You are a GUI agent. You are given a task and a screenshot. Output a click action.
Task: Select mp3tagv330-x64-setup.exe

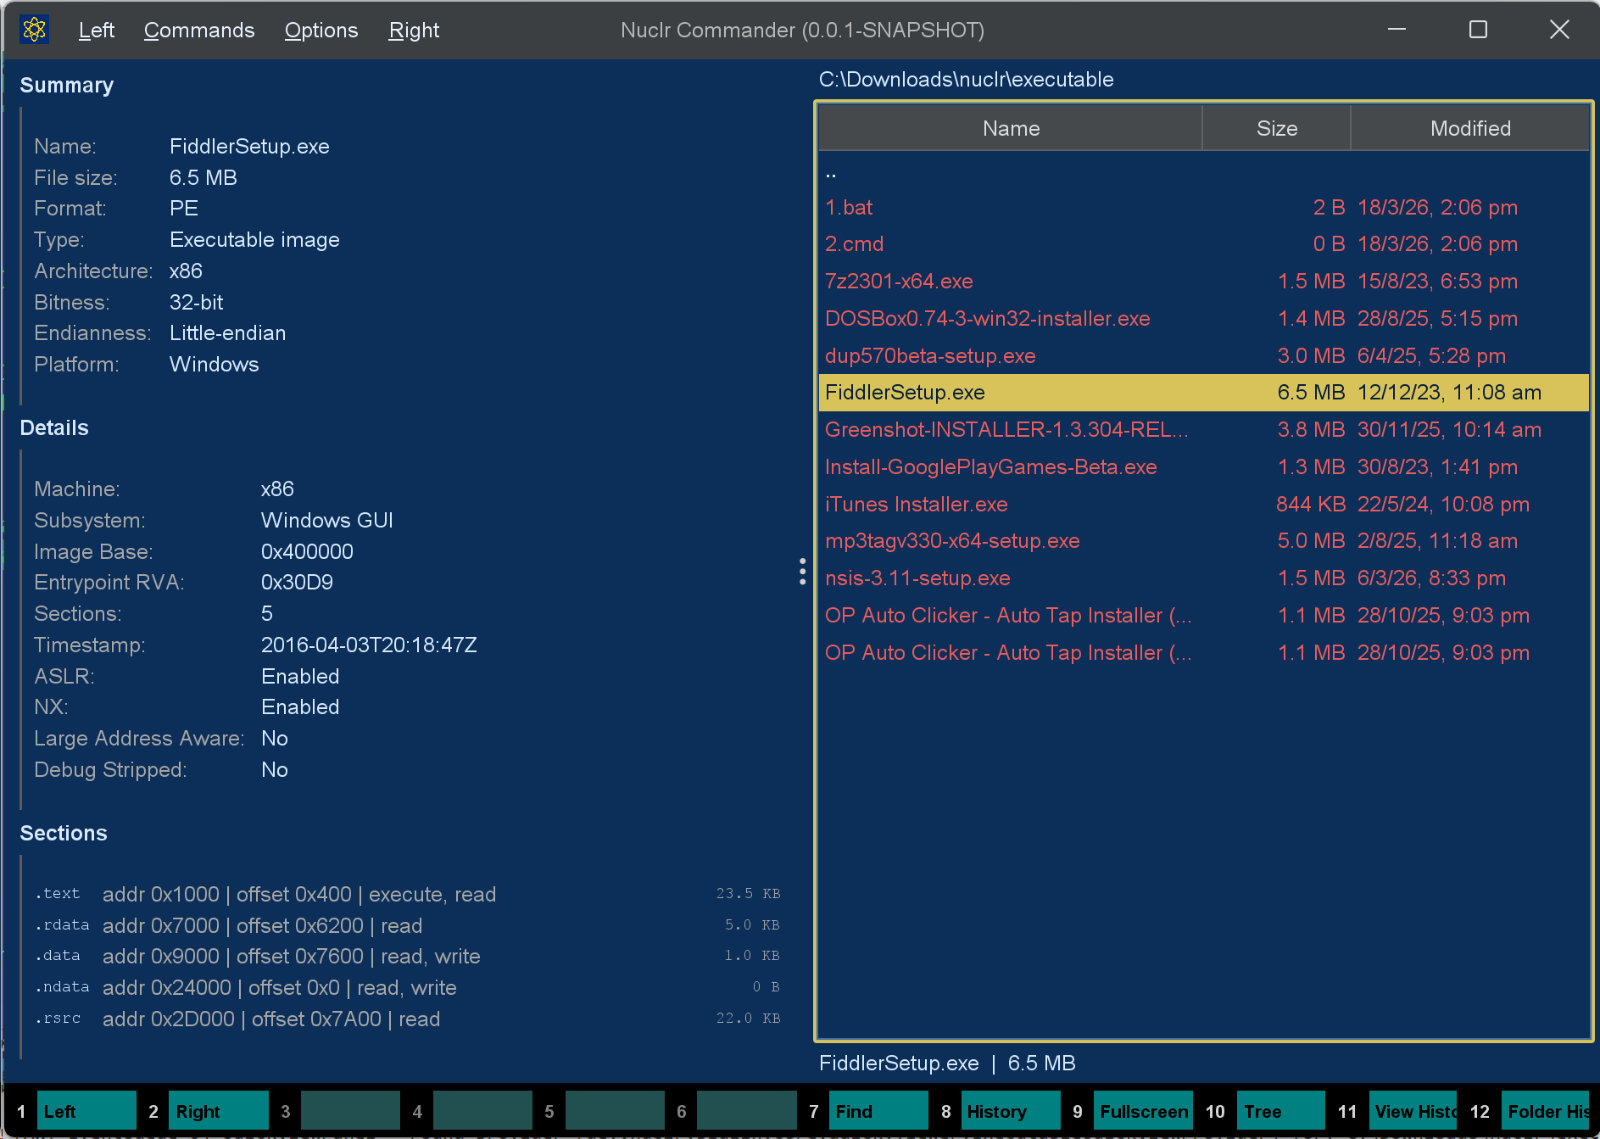tap(1204, 541)
